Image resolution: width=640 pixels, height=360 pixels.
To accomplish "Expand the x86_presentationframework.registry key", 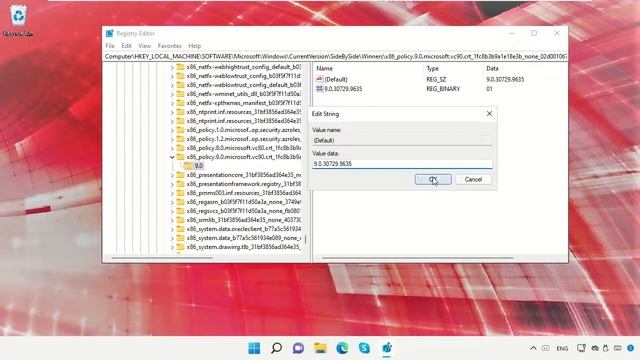I will tap(172, 184).
